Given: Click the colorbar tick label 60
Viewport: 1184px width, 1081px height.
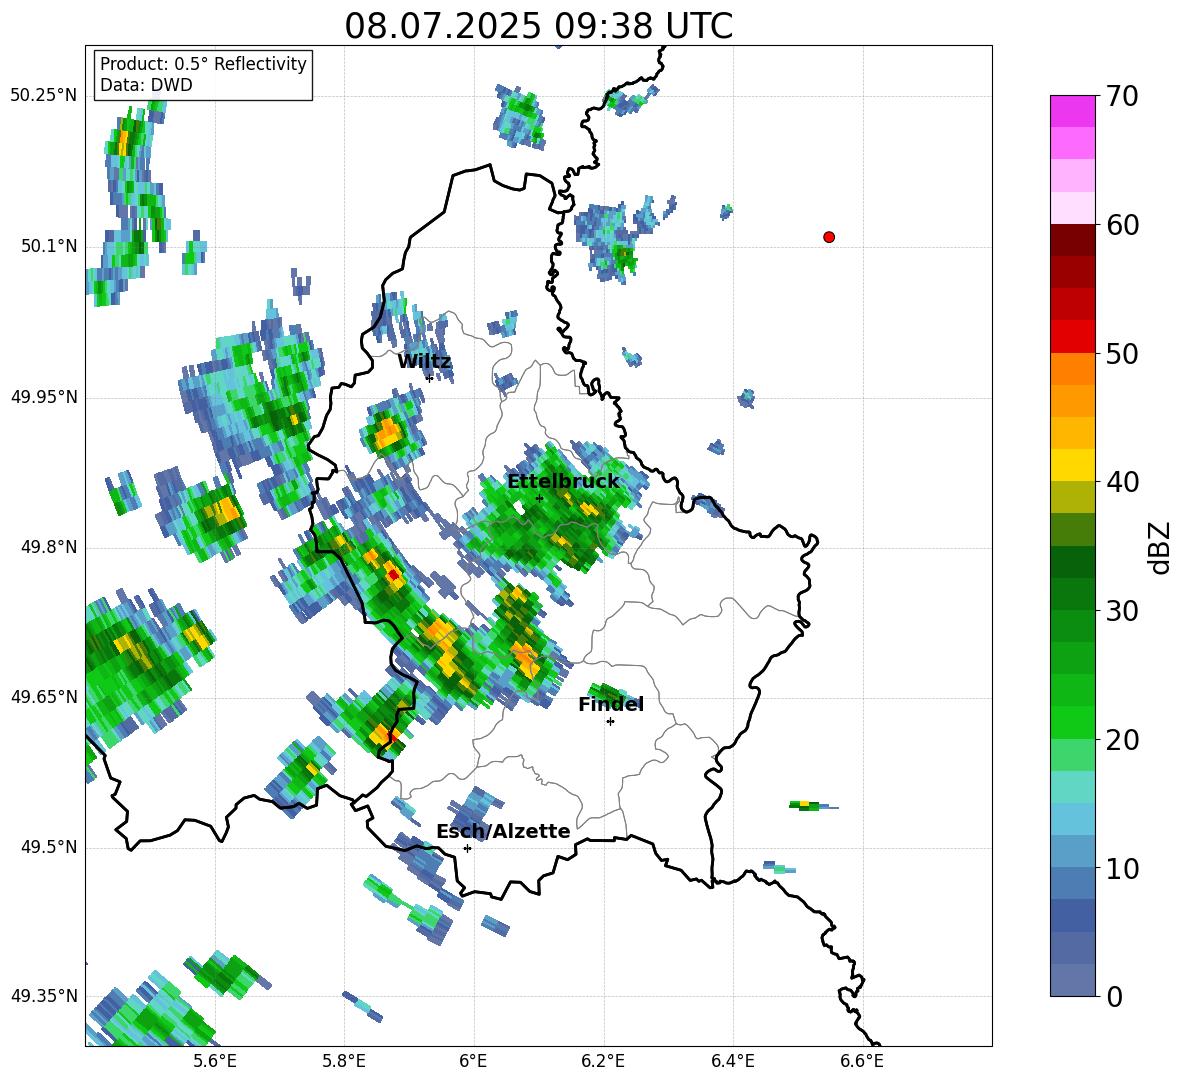Looking at the screenshot, I should tap(1122, 225).
